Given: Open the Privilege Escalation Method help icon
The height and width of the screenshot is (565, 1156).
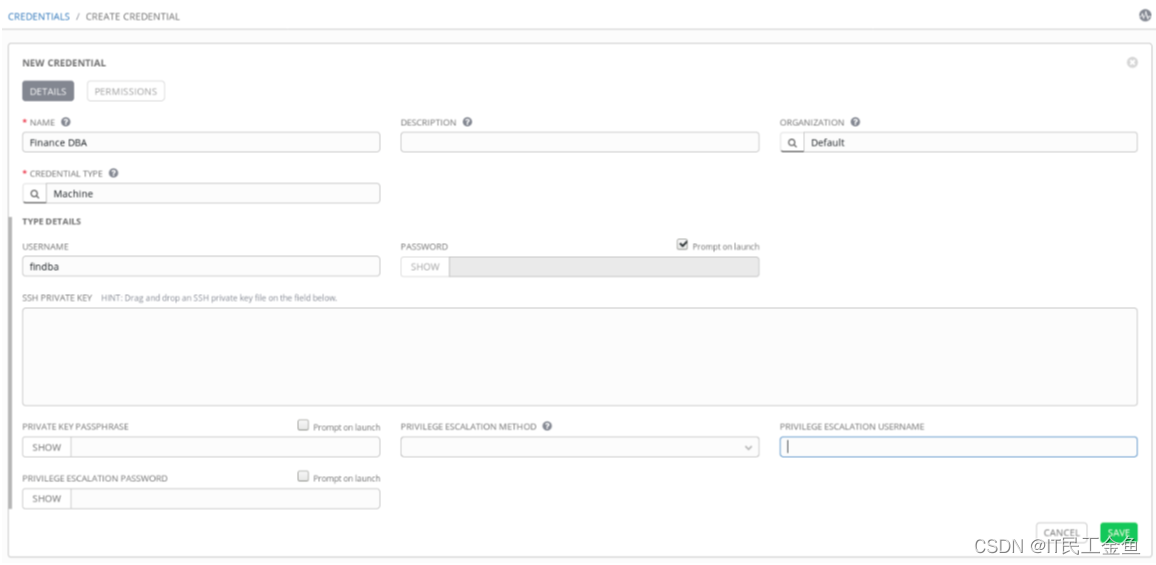Looking at the screenshot, I should click(x=547, y=426).
